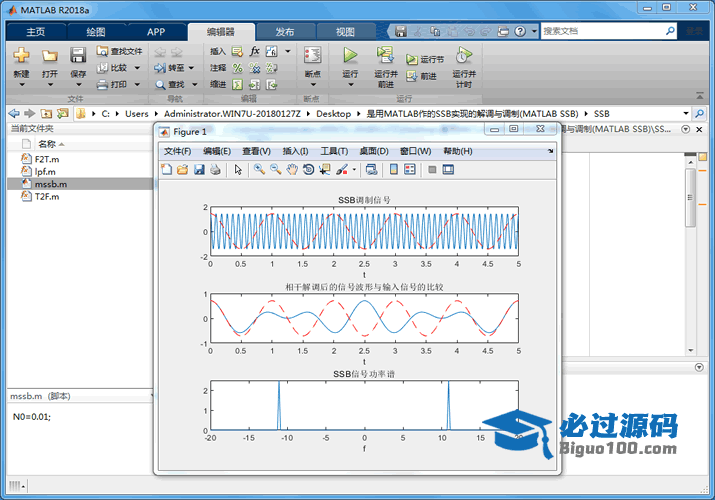715x500 pixels.
Task: Click the Zoom Out tool in Figure
Action: [x=275, y=170]
